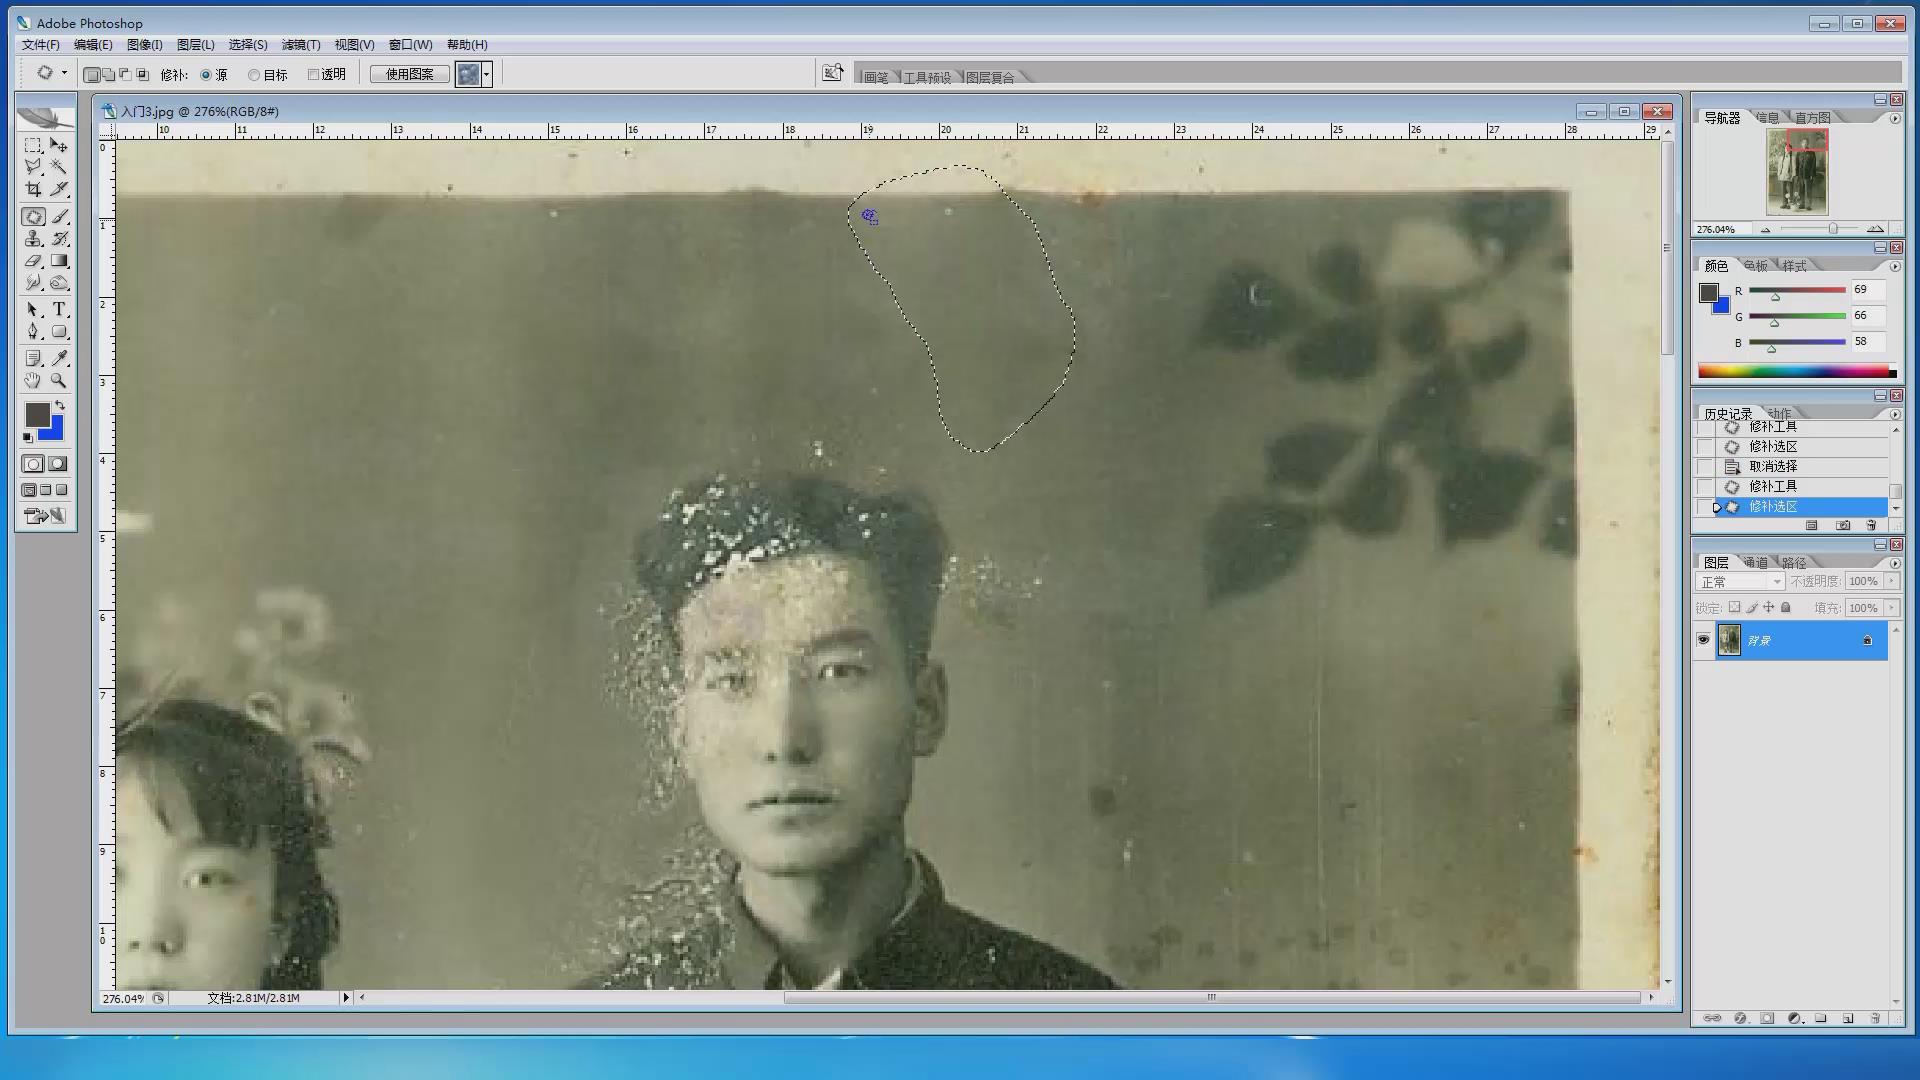Viewport: 1920px width, 1080px height.
Task: Select the Move tool
Action: pyautogui.click(x=59, y=145)
